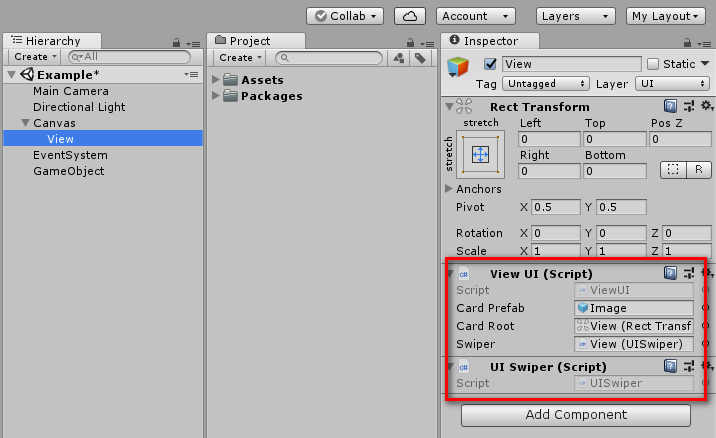Open the Hierarchy panel options menu
Viewport: 716px width, 438px height.
pos(194,44)
